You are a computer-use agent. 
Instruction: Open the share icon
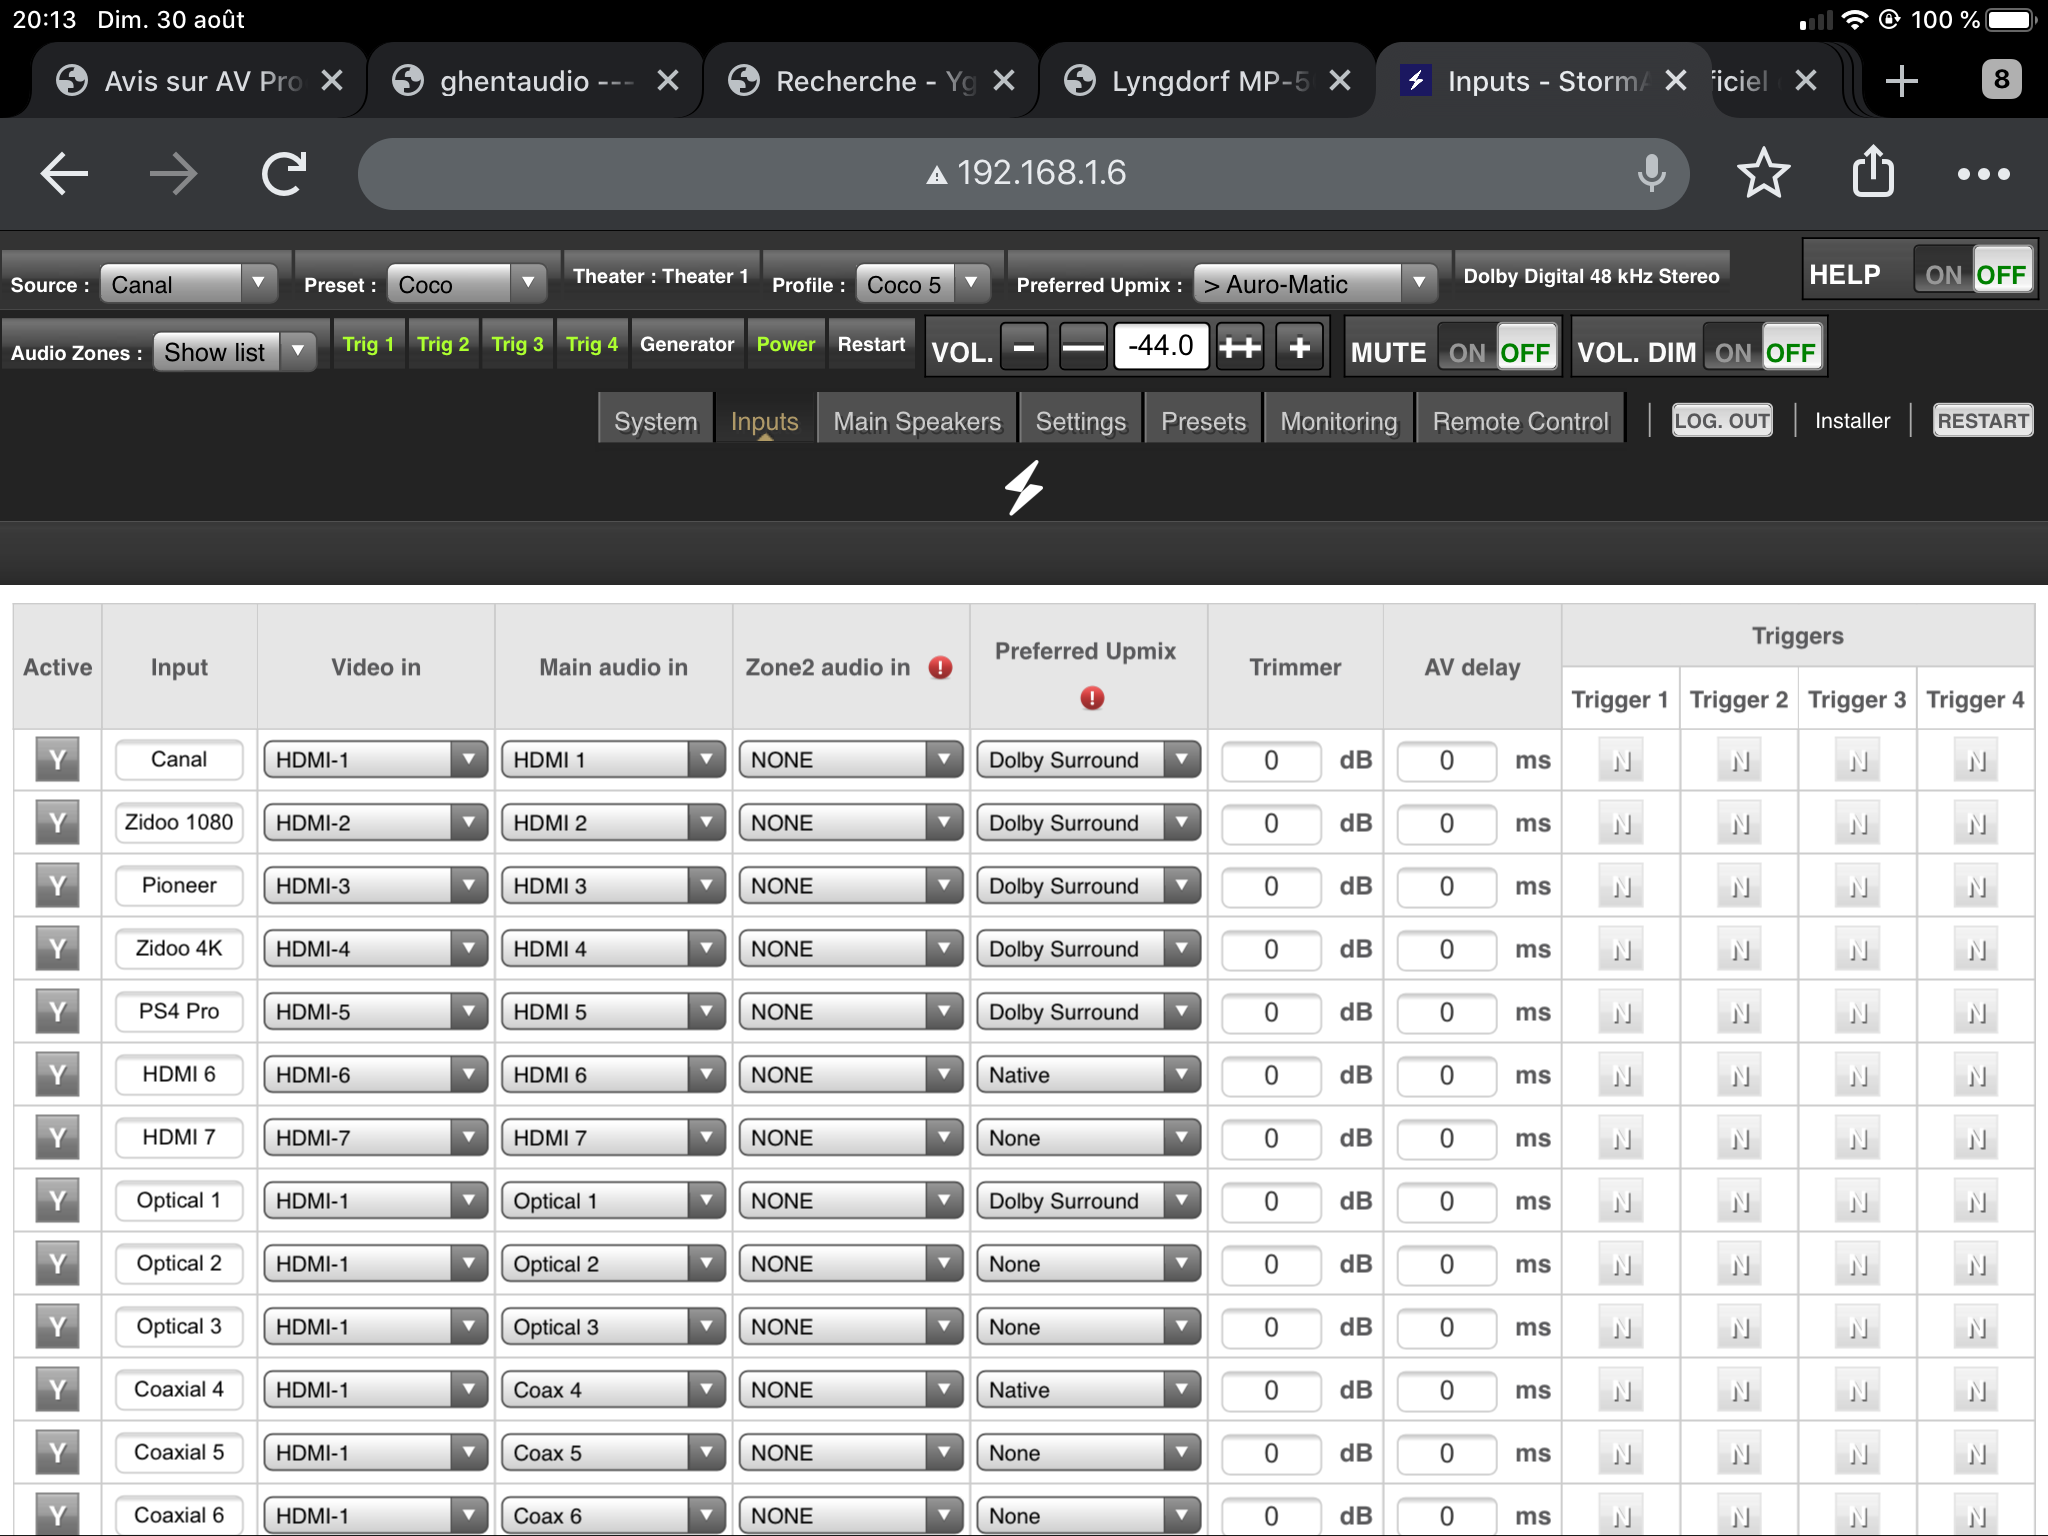point(1873,172)
